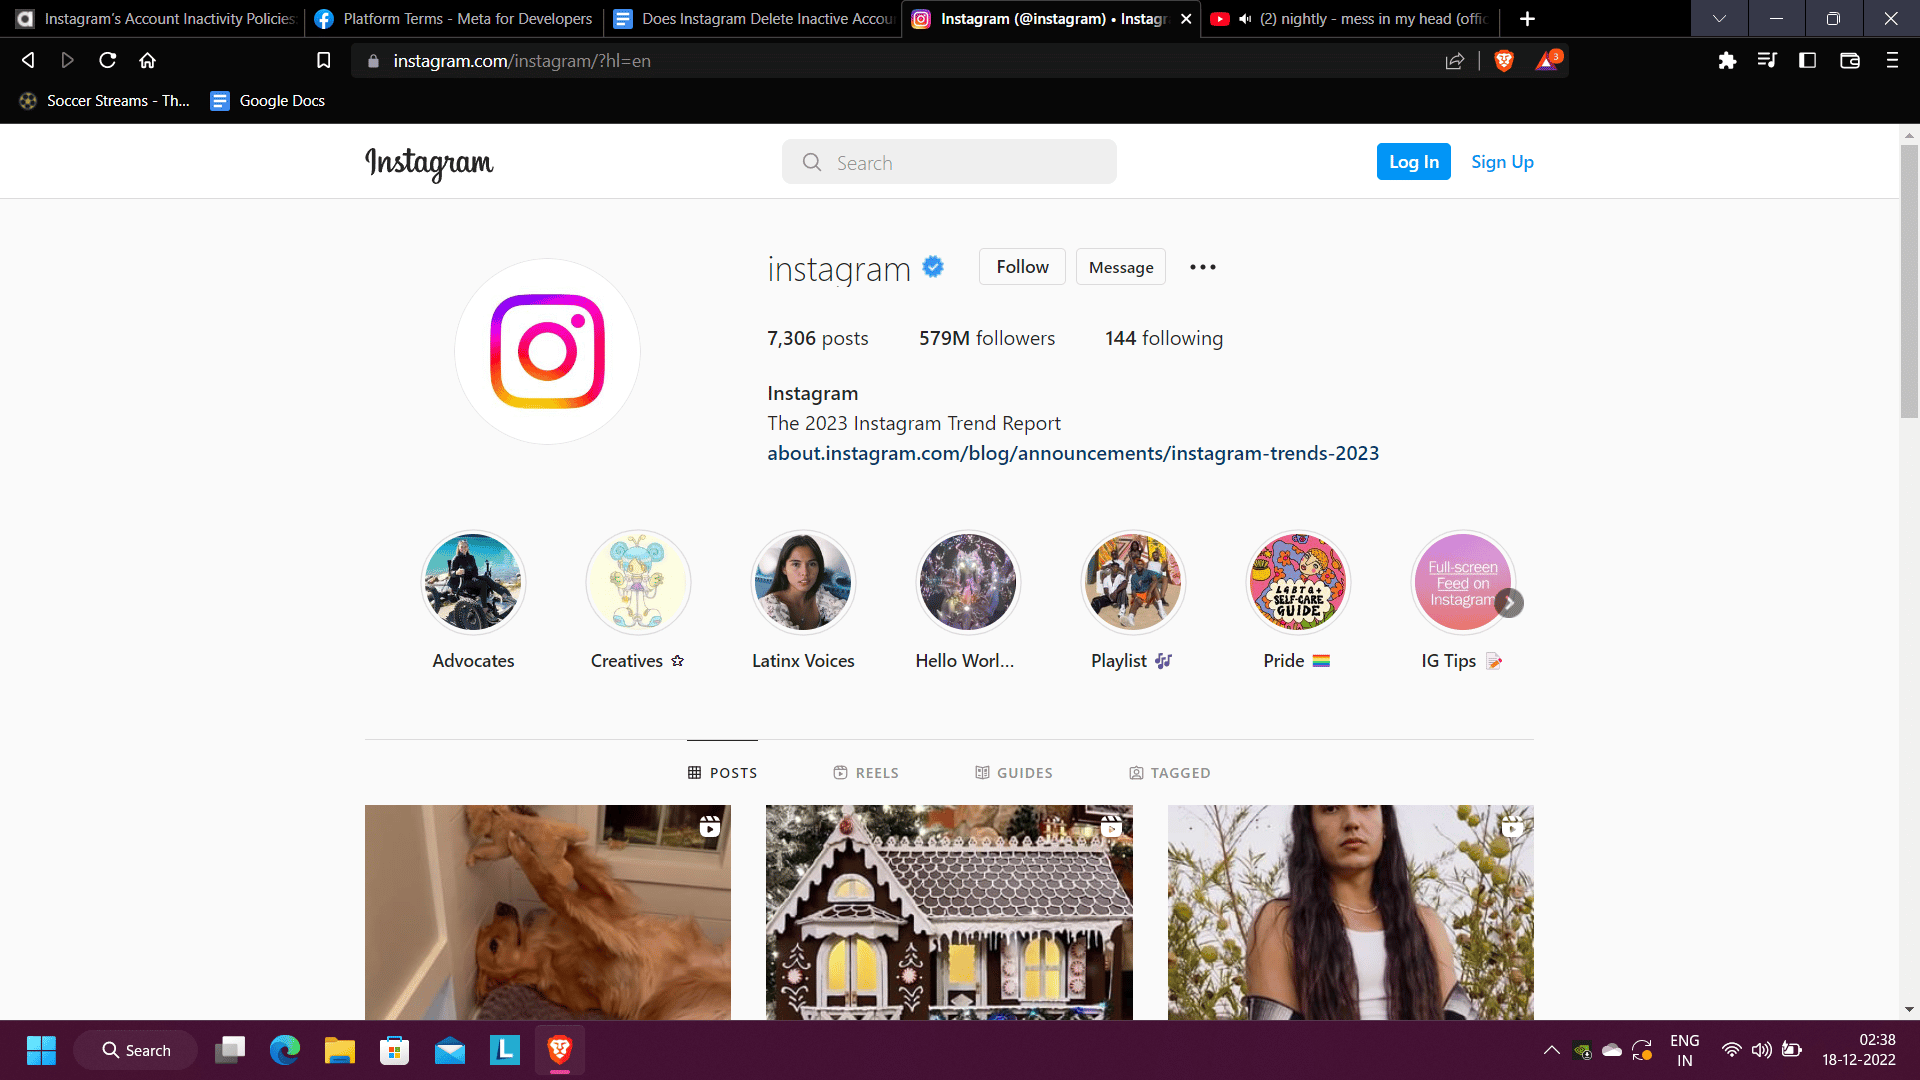Click the browser tab dropdown arrow
The image size is (1920, 1080).
tap(1717, 18)
